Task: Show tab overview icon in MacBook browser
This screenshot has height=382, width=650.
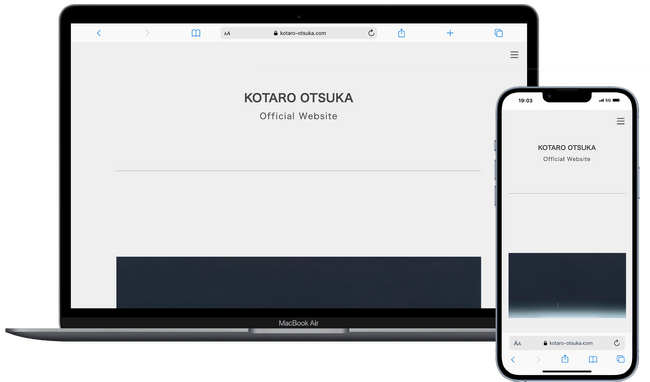Action: (x=499, y=33)
